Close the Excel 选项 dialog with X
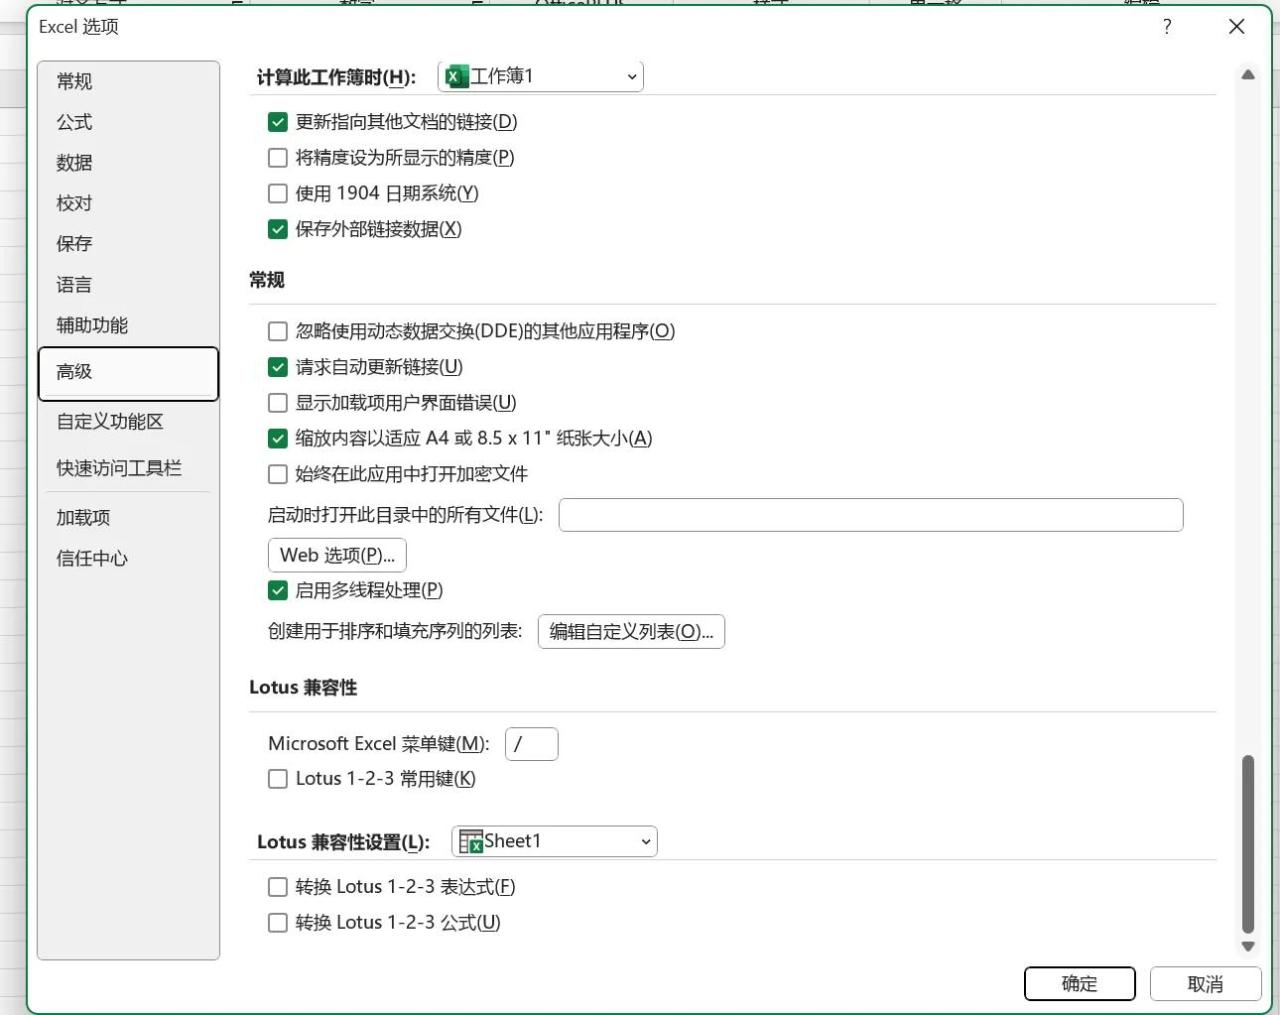The width and height of the screenshot is (1280, 1015). pyautogui.click(x=1237, y=27)
